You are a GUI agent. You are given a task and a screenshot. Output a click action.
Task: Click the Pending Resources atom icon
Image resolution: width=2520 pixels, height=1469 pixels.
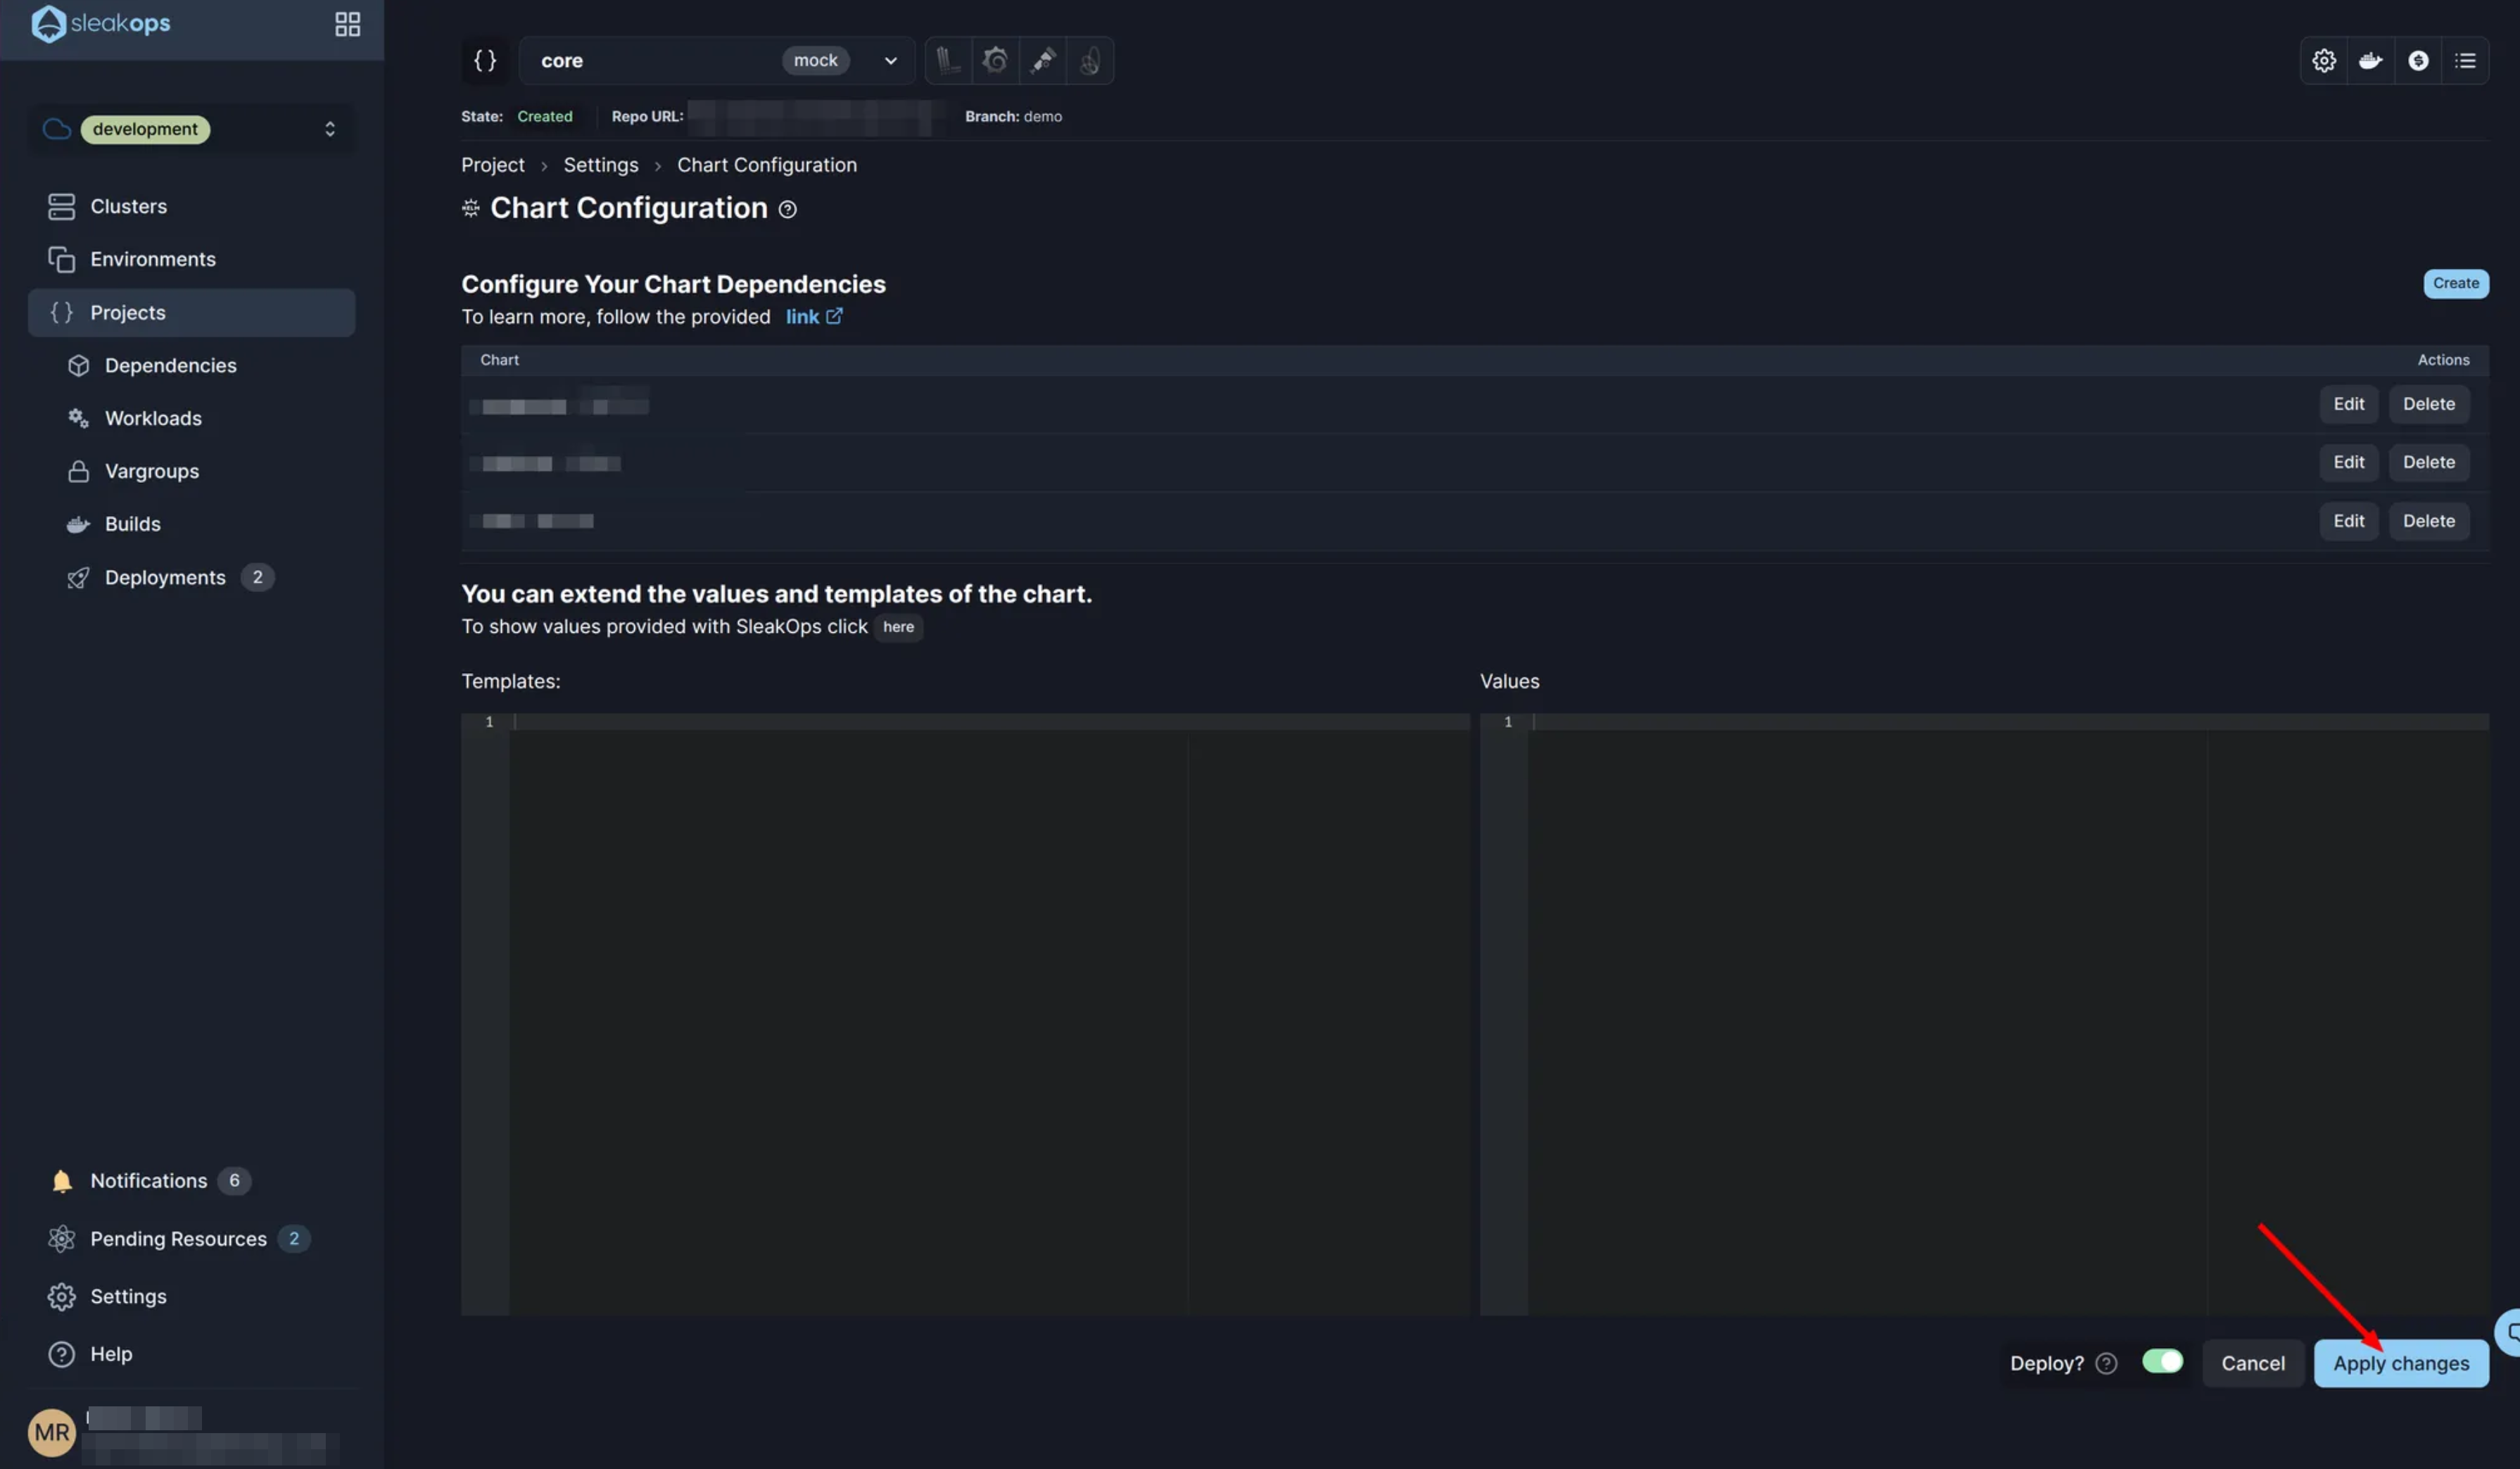pyautogui.click(x=61, y=1238)
